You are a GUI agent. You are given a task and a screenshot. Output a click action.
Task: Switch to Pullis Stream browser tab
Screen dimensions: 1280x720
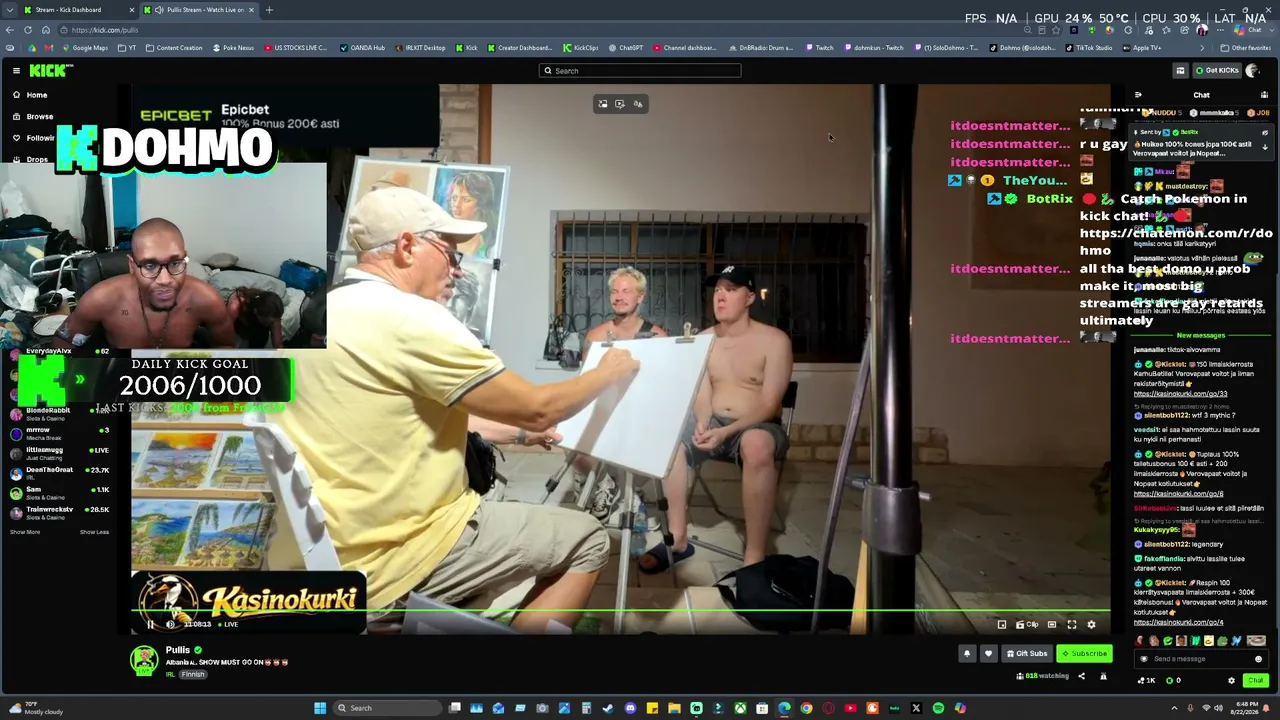(198, 10)
